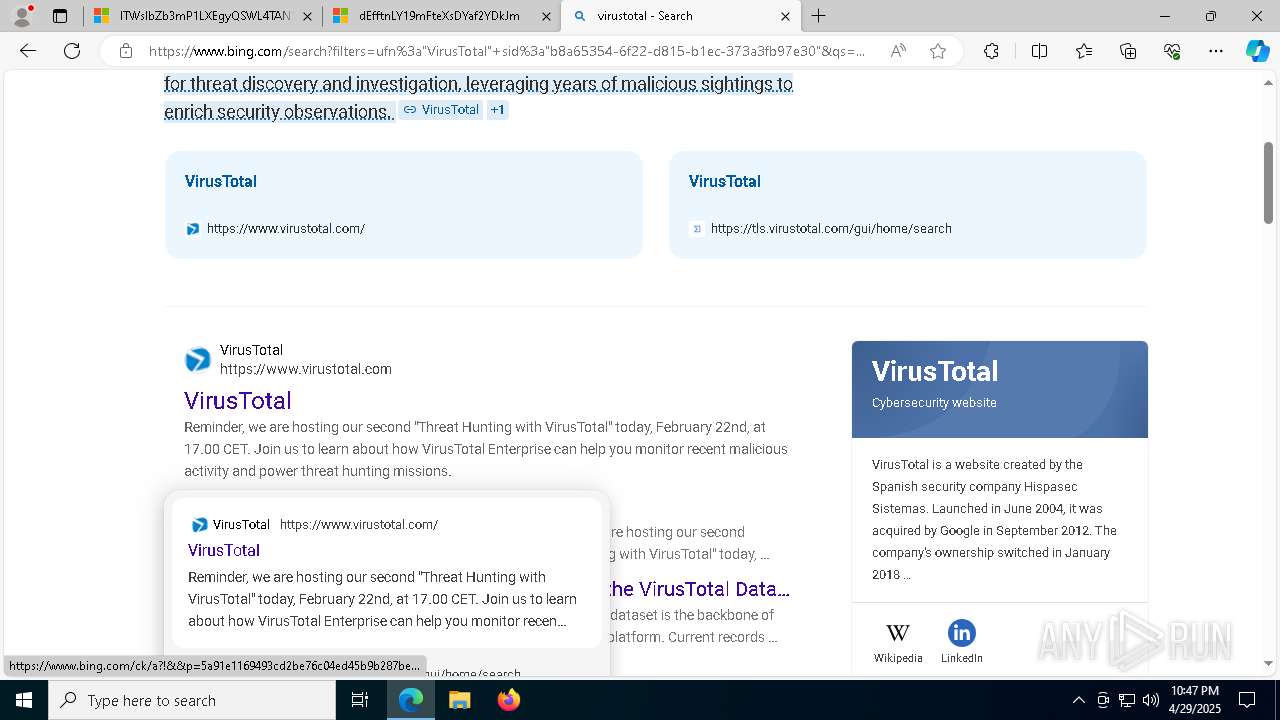
Task: Open VirusTotal title in hover preview card
Action: (x=224, y=550)
